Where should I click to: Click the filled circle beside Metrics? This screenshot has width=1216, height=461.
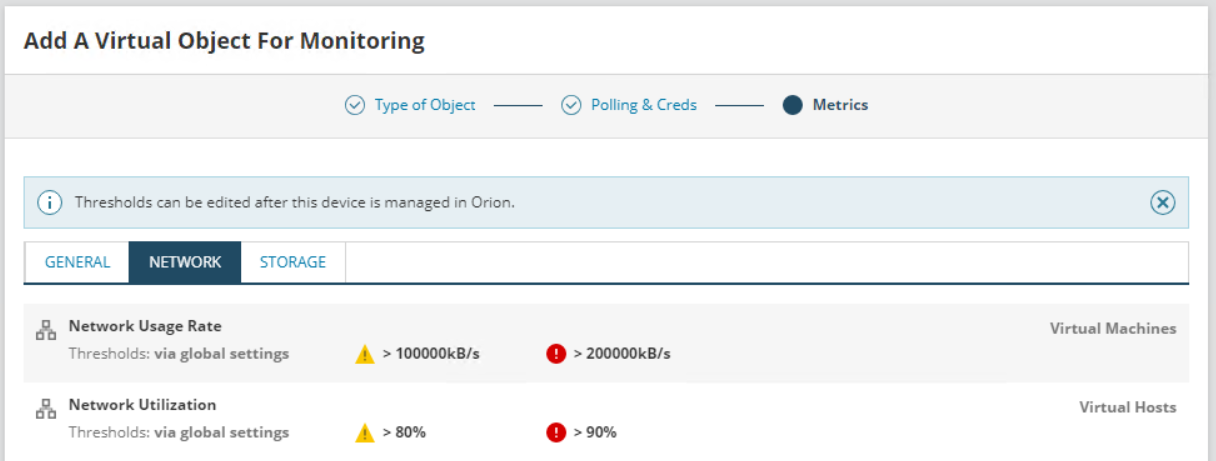[x=792, y=105]
